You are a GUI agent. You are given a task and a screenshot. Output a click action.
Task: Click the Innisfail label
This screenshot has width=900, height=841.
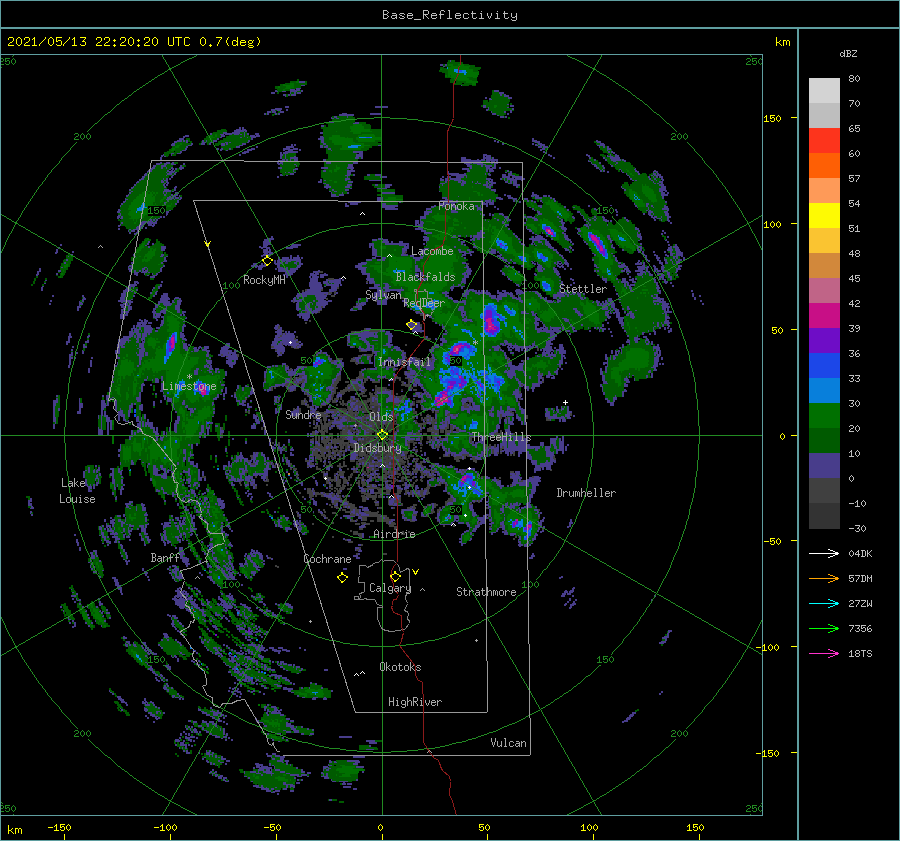pos(404,362)
